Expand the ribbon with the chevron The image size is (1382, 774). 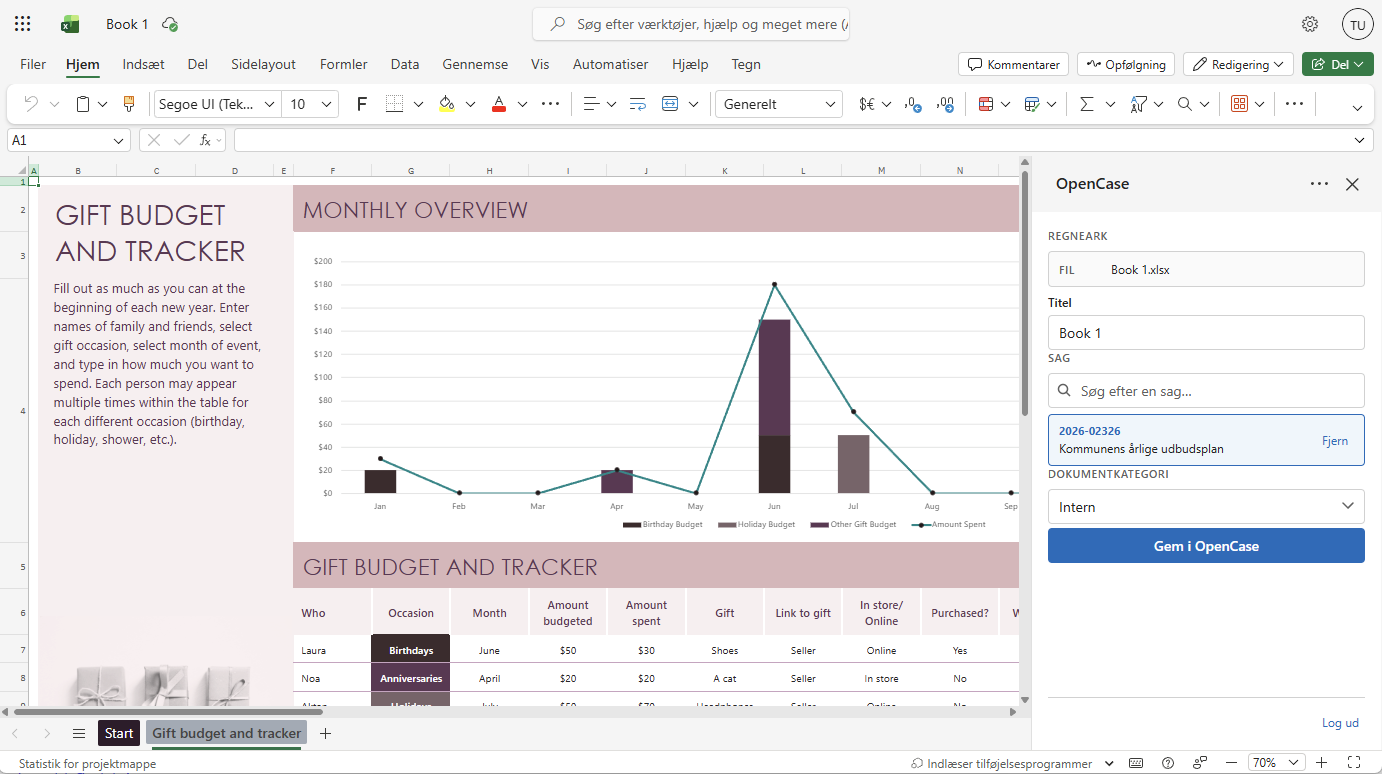1357,107
